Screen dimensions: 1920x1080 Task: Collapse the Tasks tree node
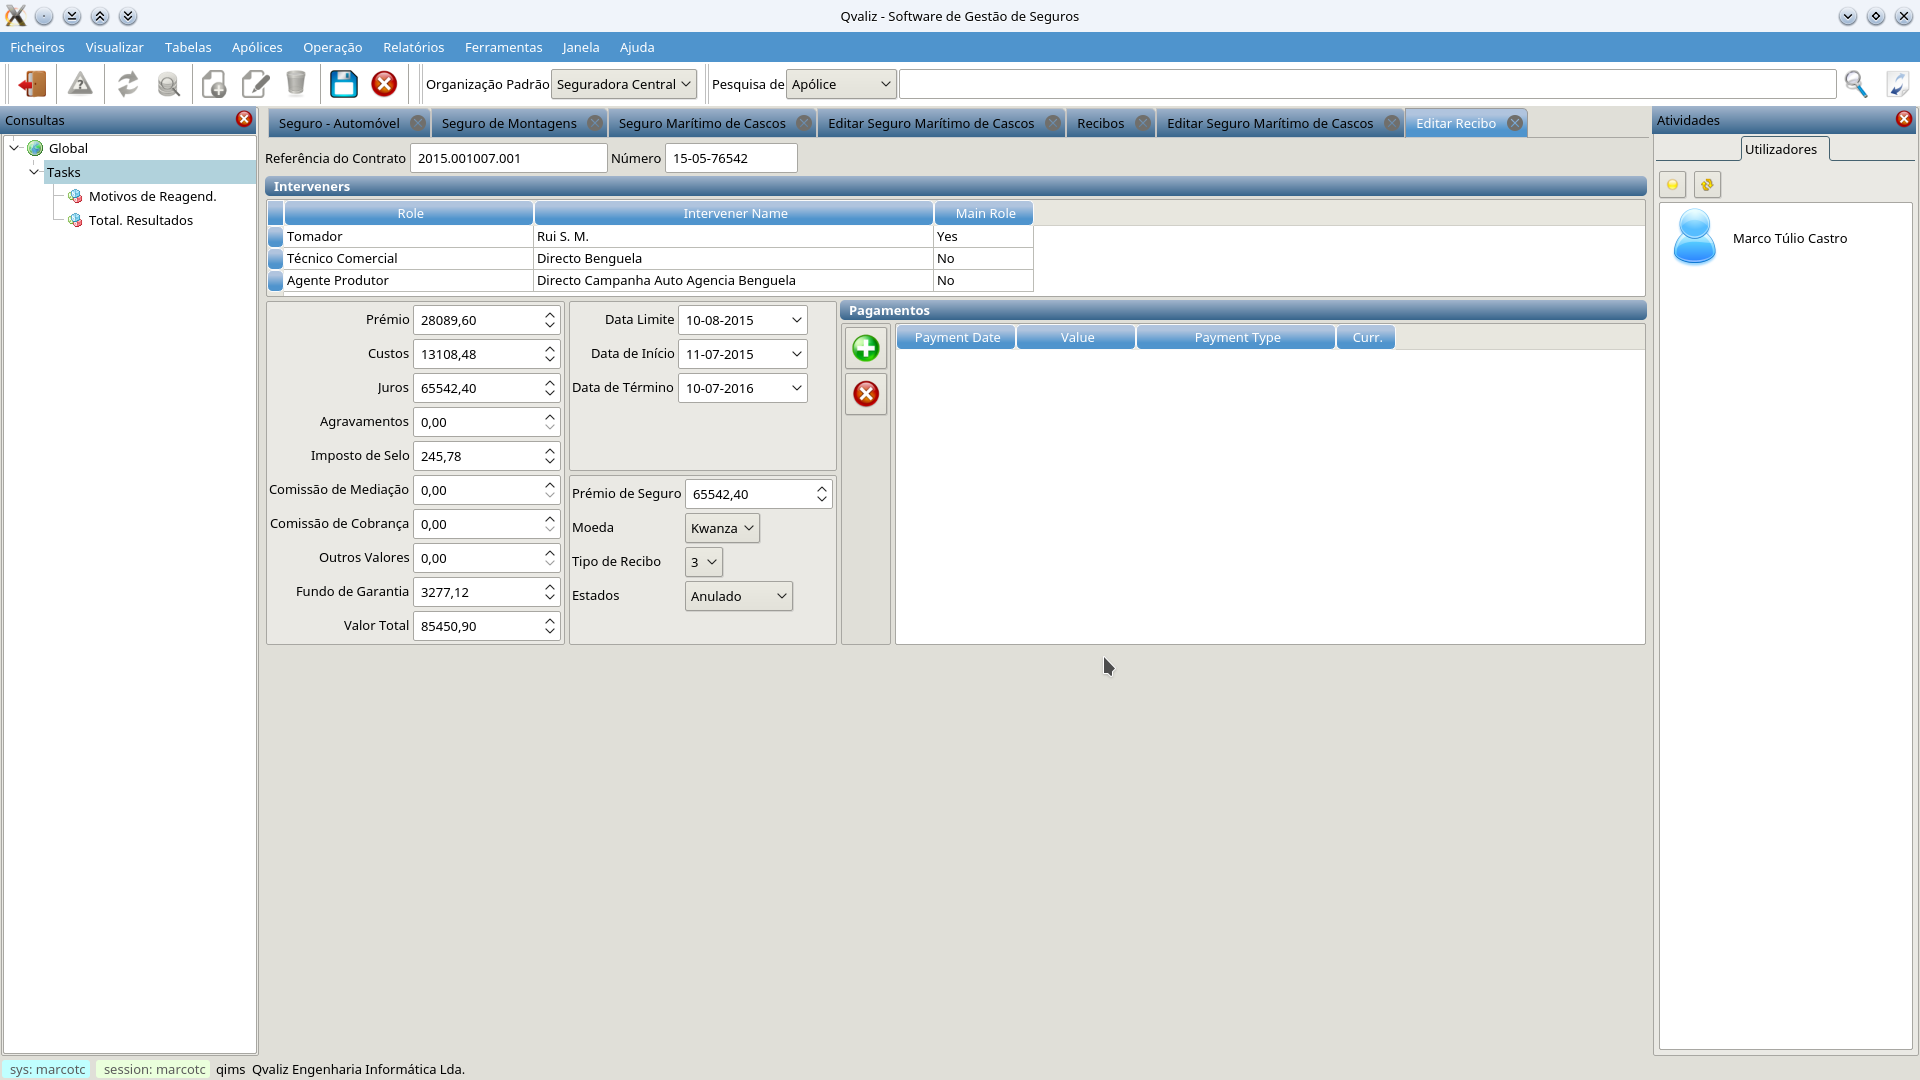pos(34,172)
